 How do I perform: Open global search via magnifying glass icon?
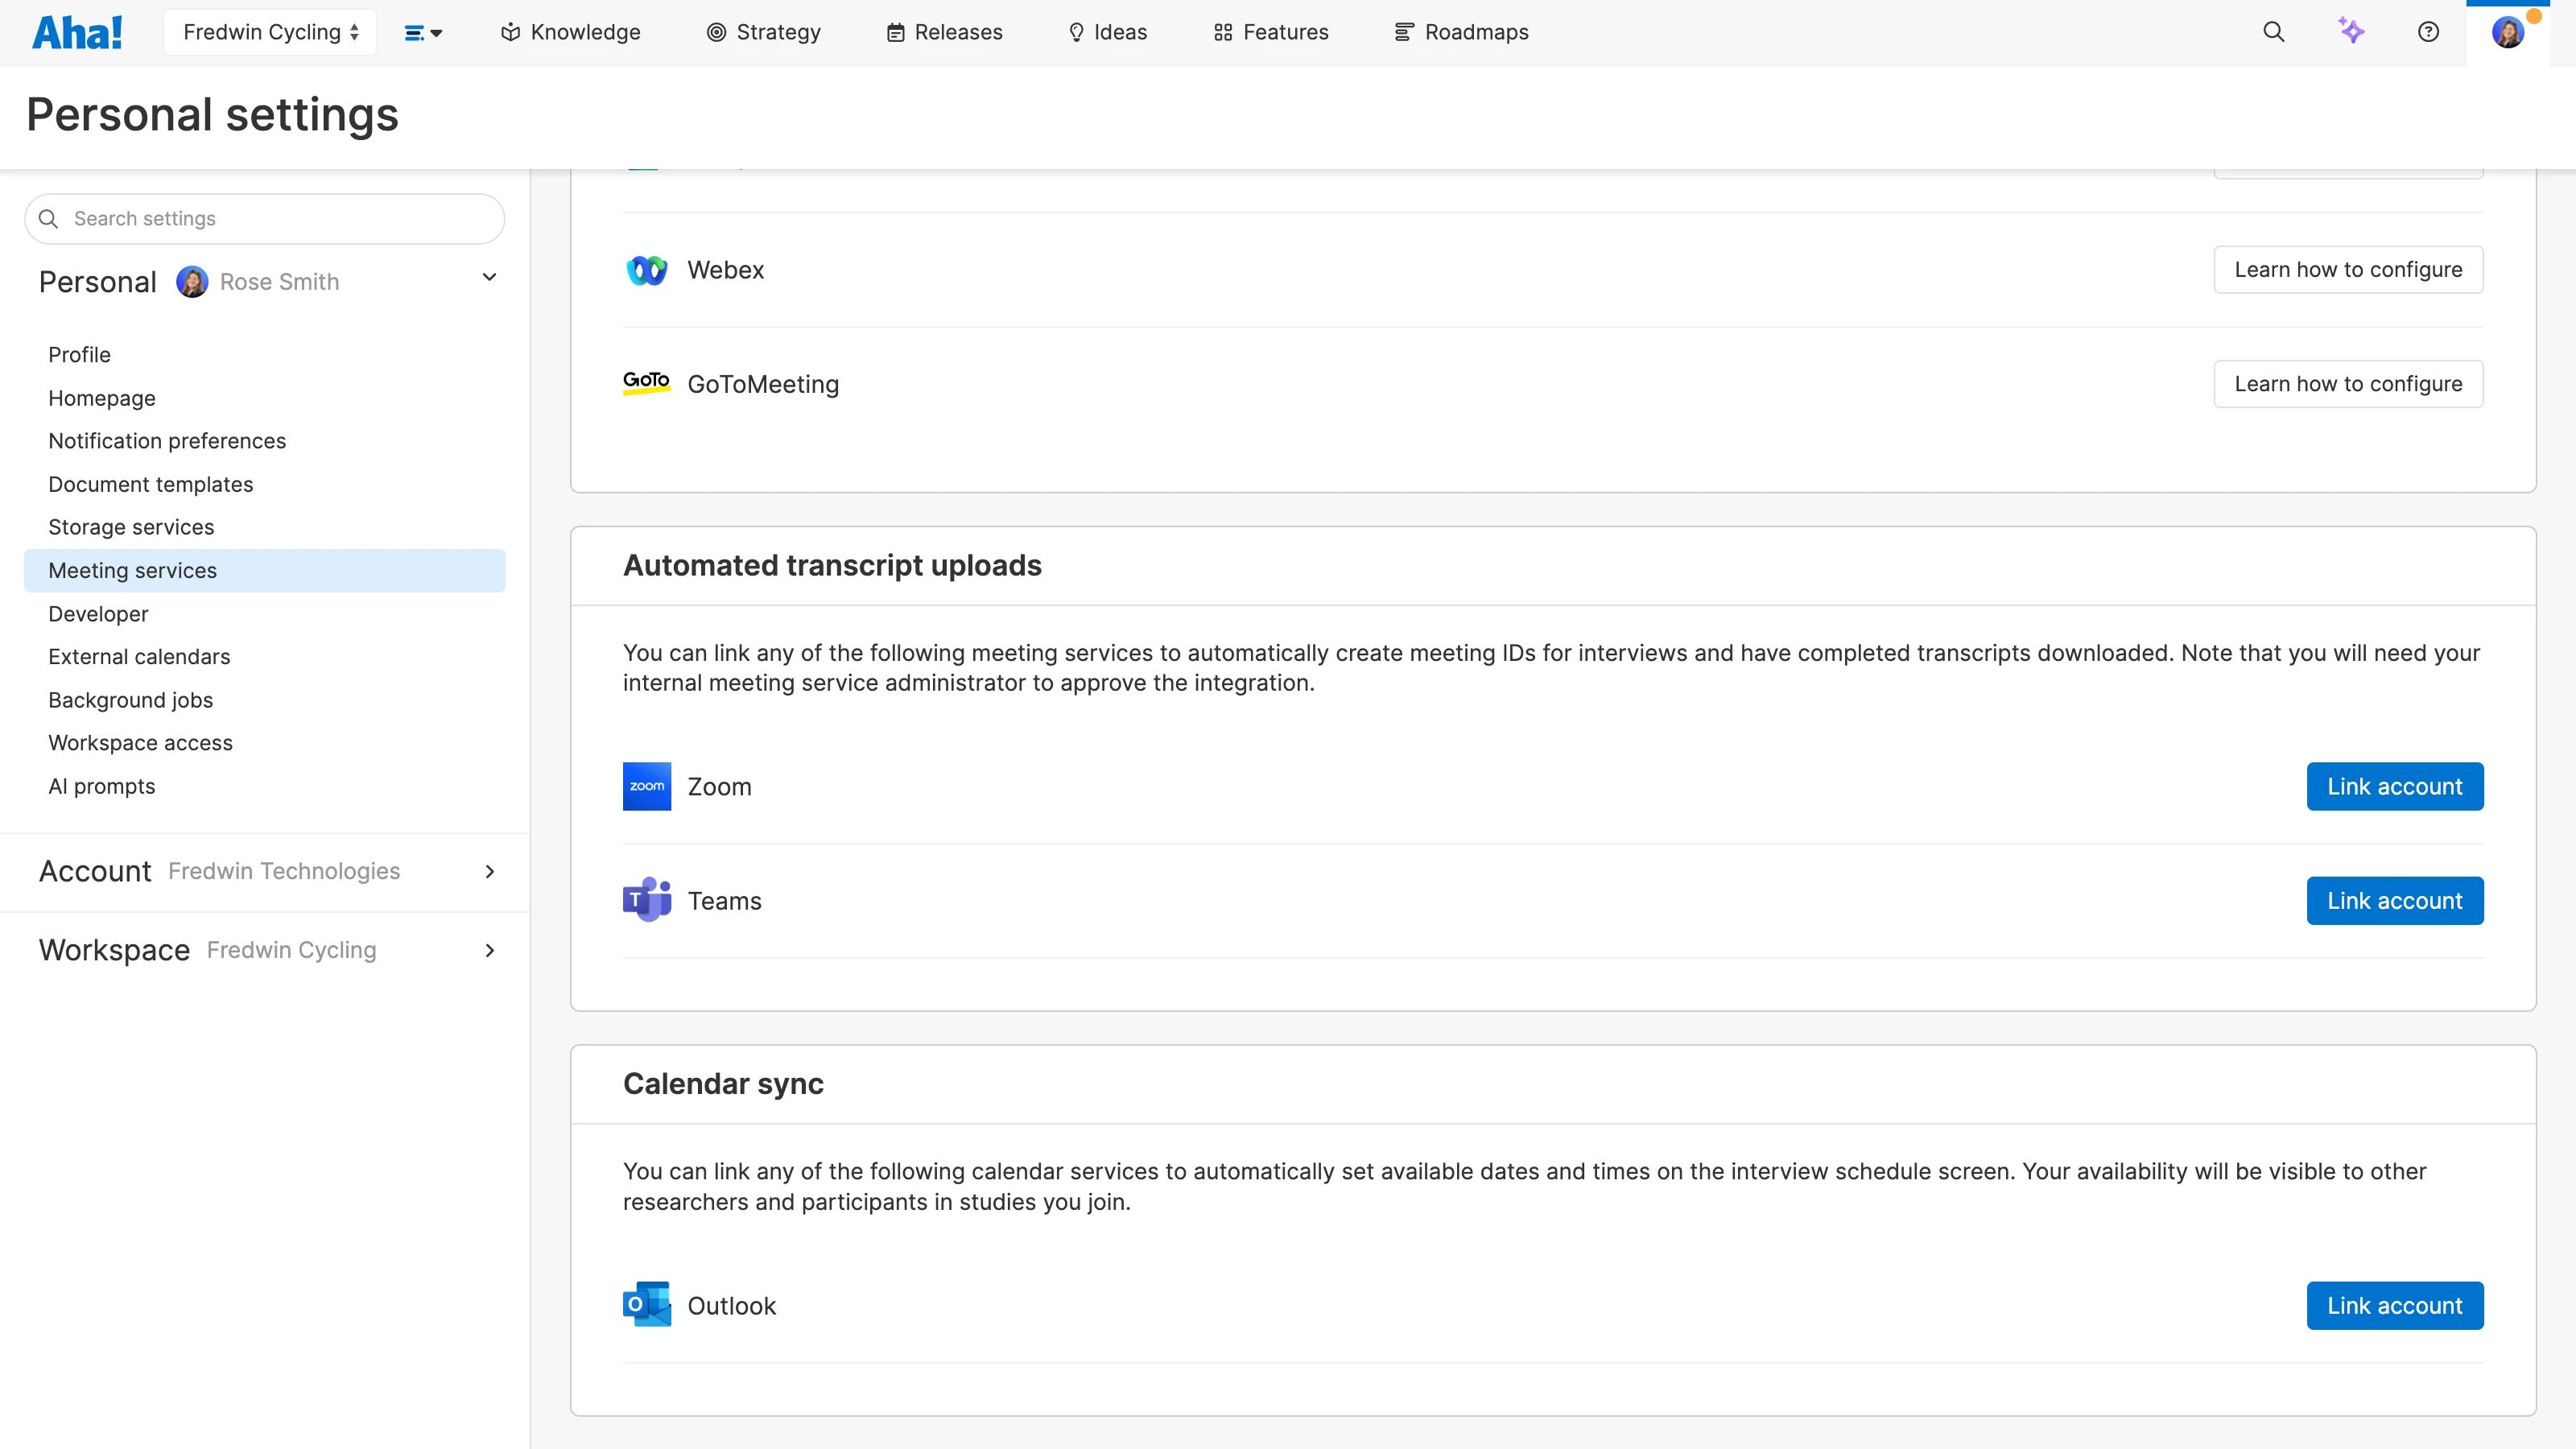2273,31
